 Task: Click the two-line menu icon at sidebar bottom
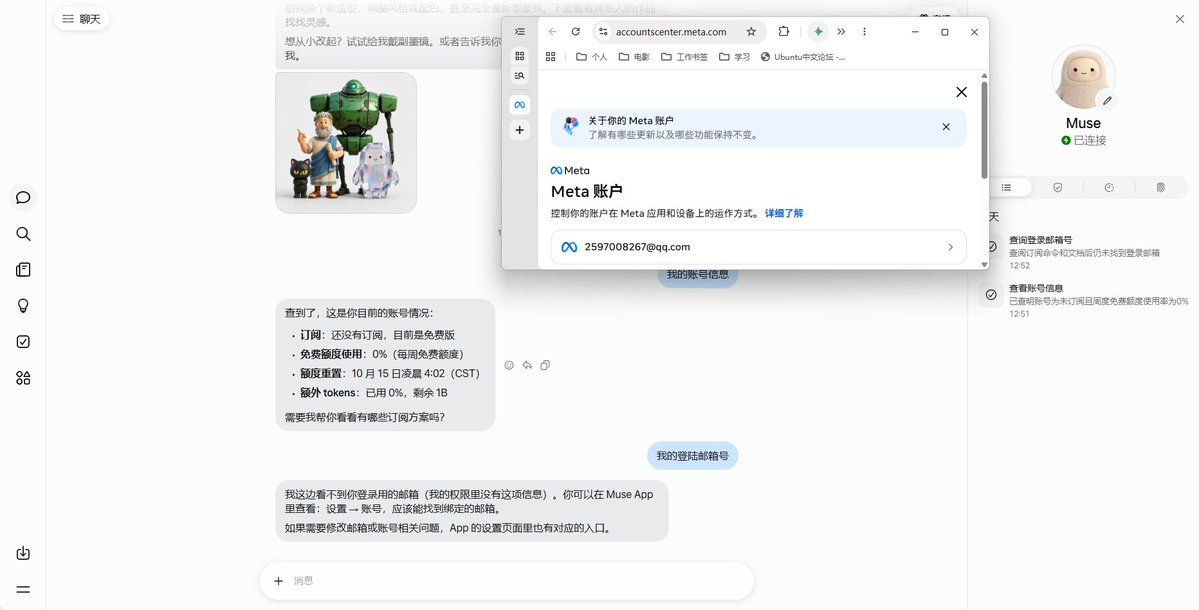23,589
